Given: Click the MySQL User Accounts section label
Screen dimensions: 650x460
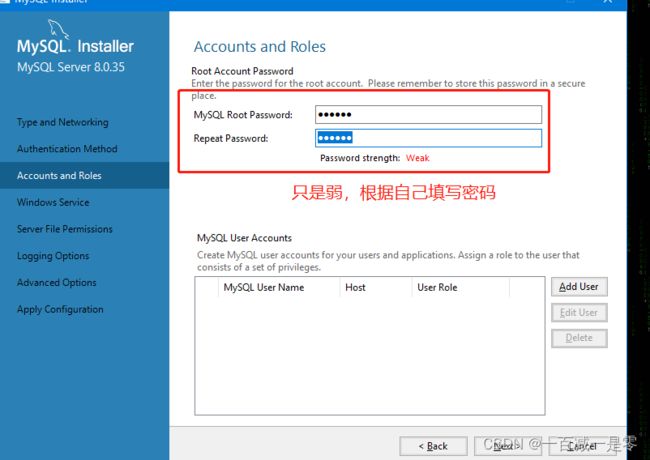Looking at the screenshot, I should point(244,238).
